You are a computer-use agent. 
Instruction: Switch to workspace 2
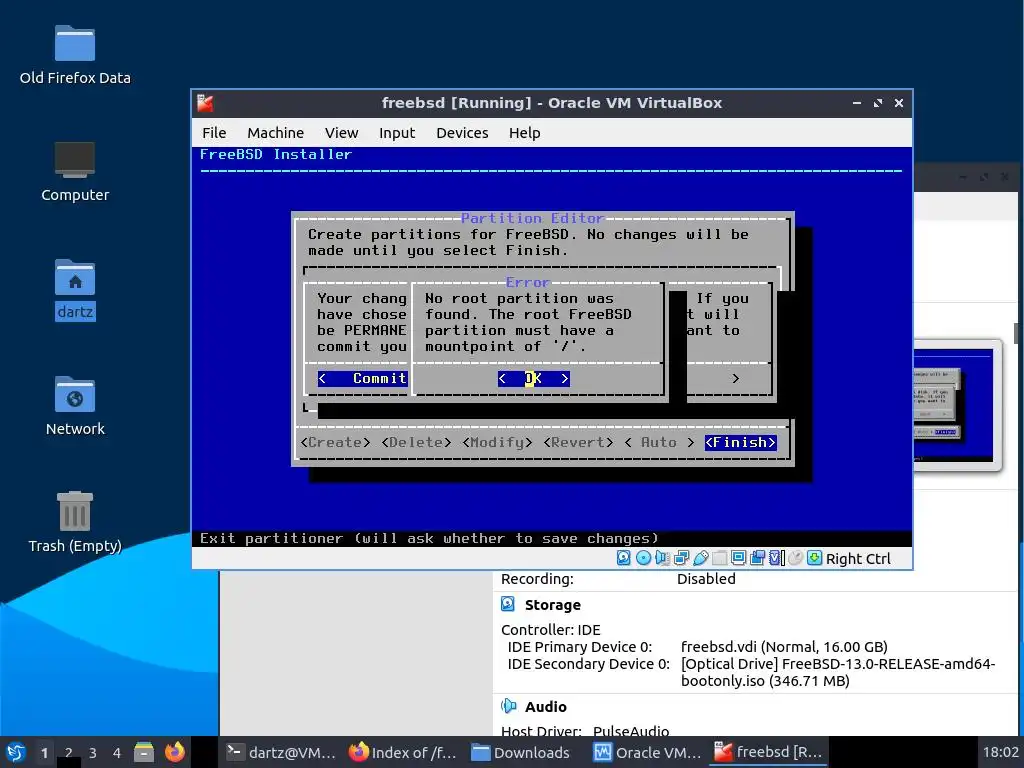(69, 752)
